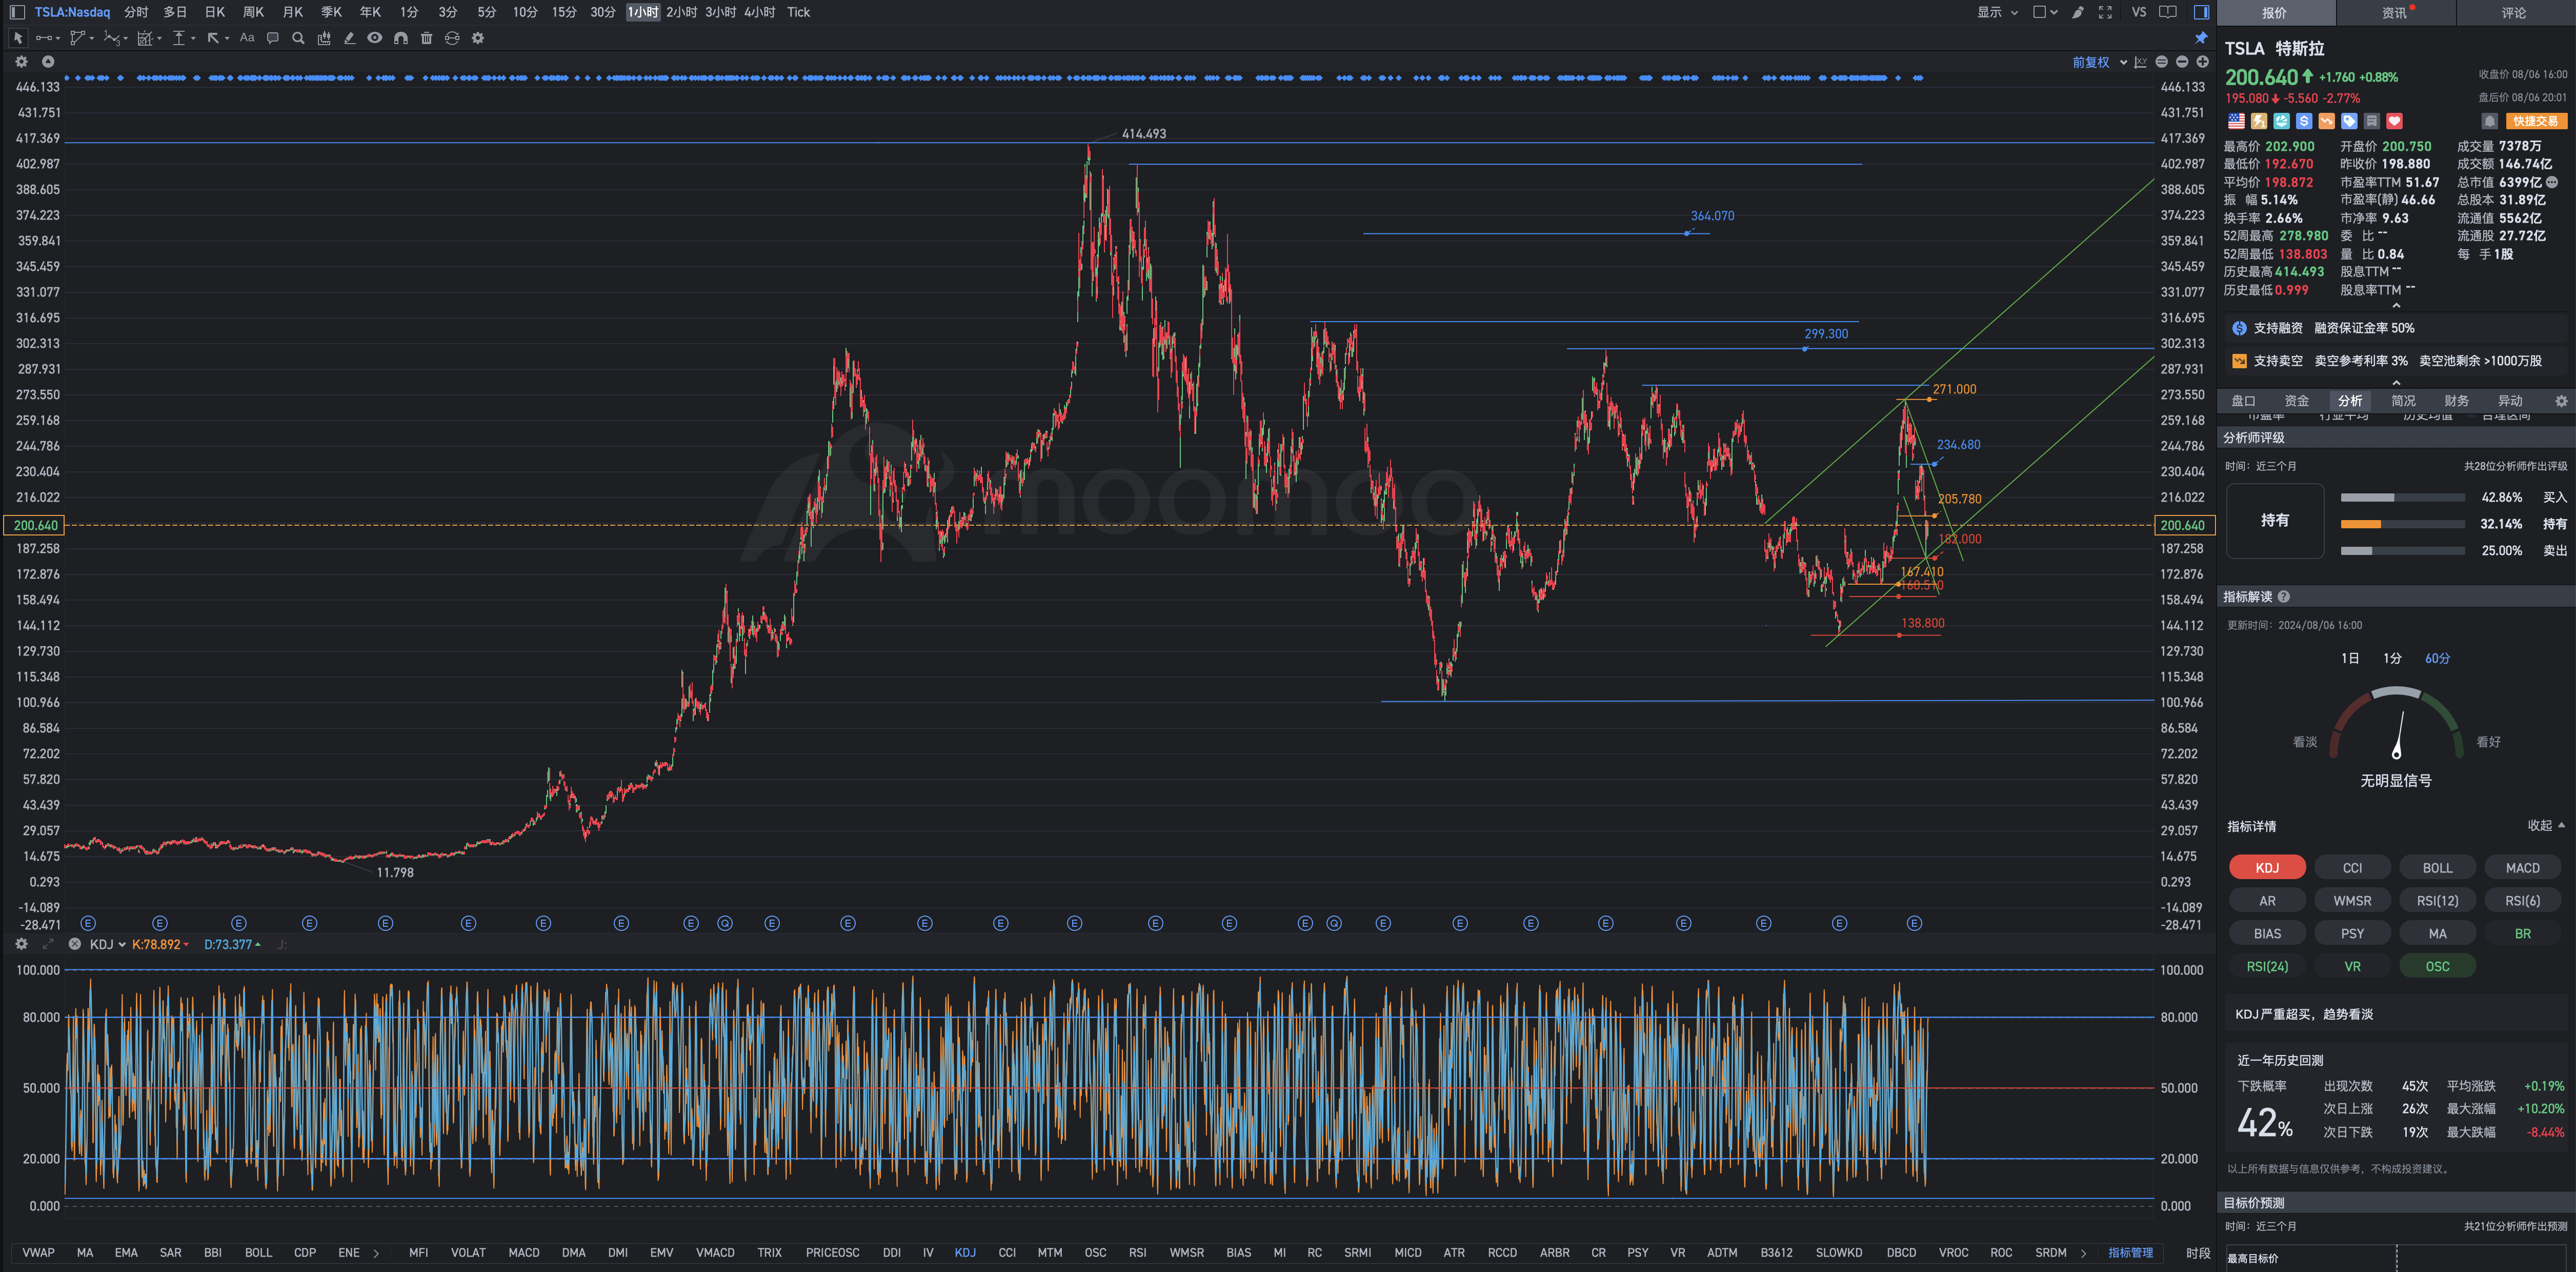2576x1272 pixels.
Task: Open the 财务 financials tab
Action: point(2456,401)
